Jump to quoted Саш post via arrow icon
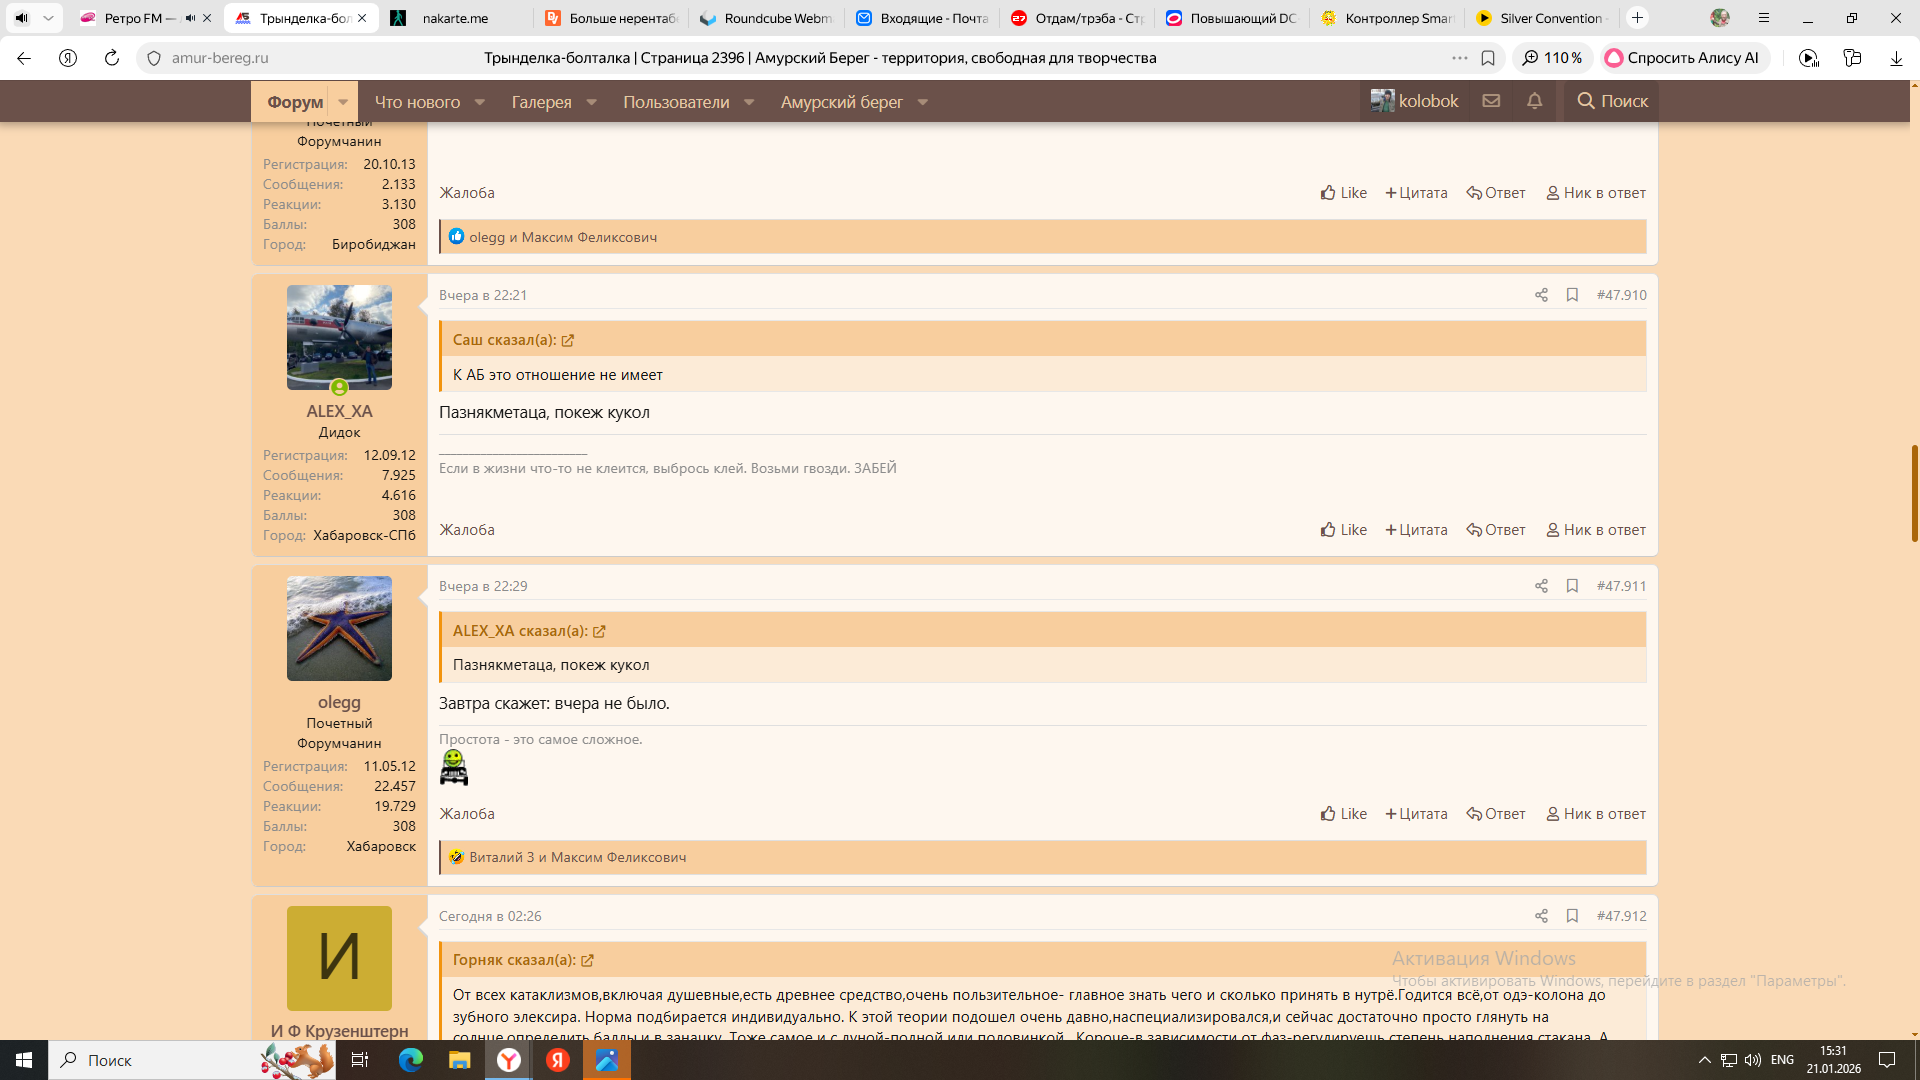This screenshot has width=1920, height=1080. point(568,341)
